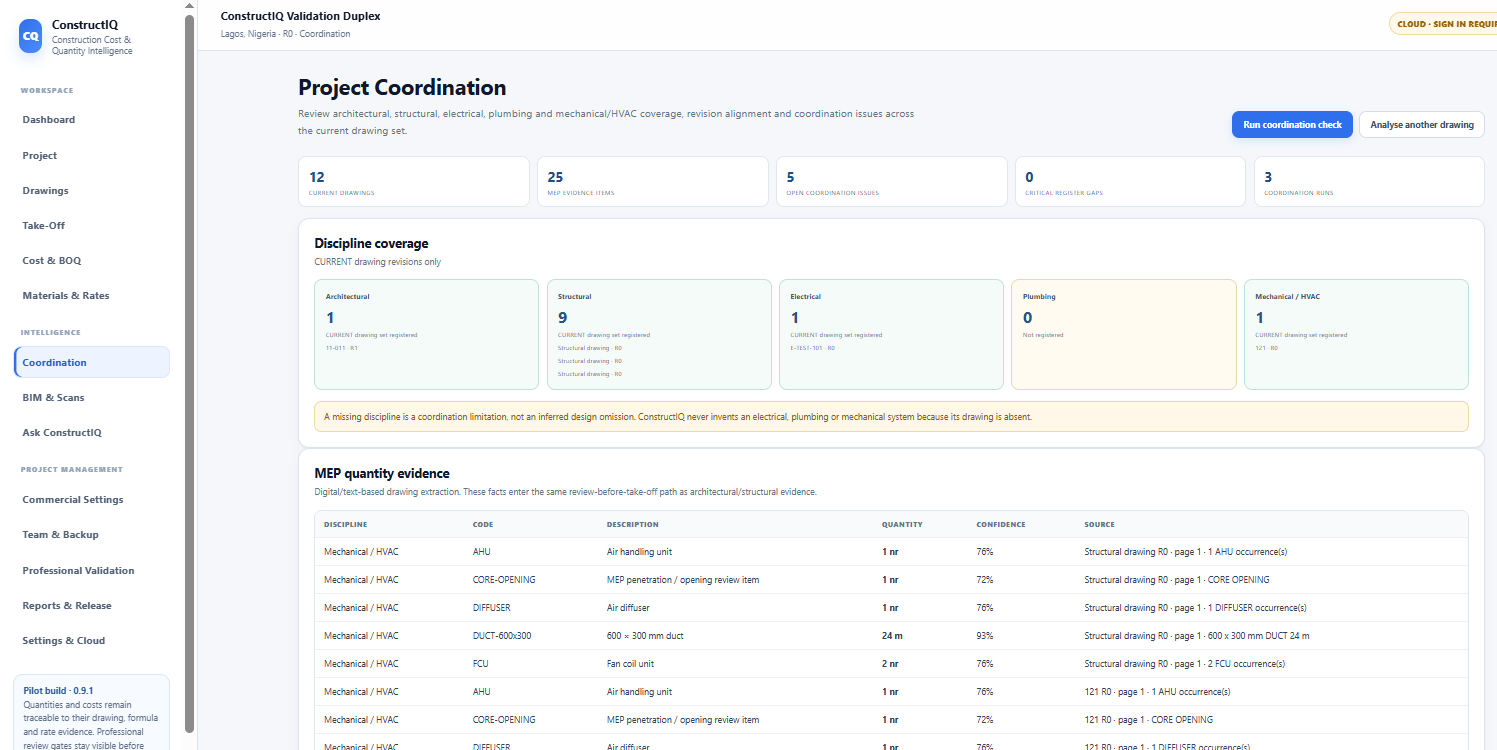Click the 2 nr quantity value
The height and width of the screenshot is (750, 1497).
tap(890, 664)
